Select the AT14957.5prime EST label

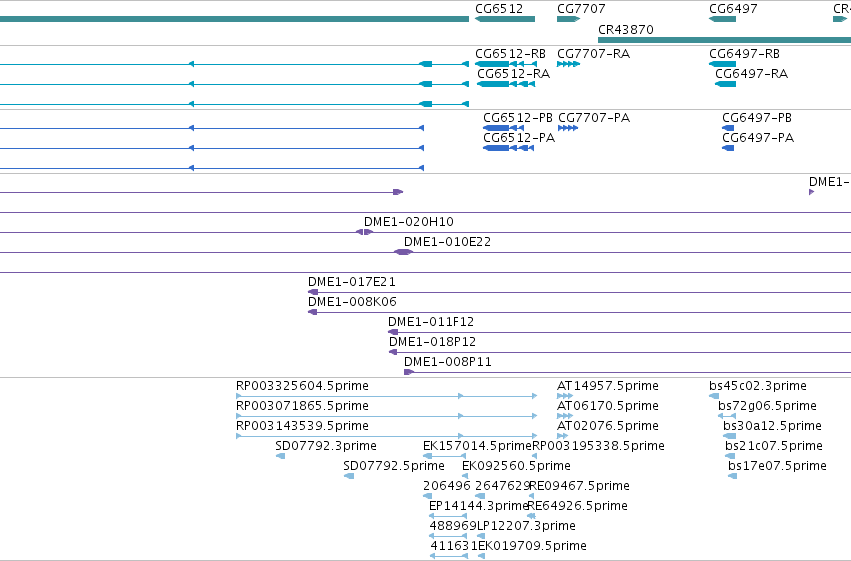(x=608, y=386)
